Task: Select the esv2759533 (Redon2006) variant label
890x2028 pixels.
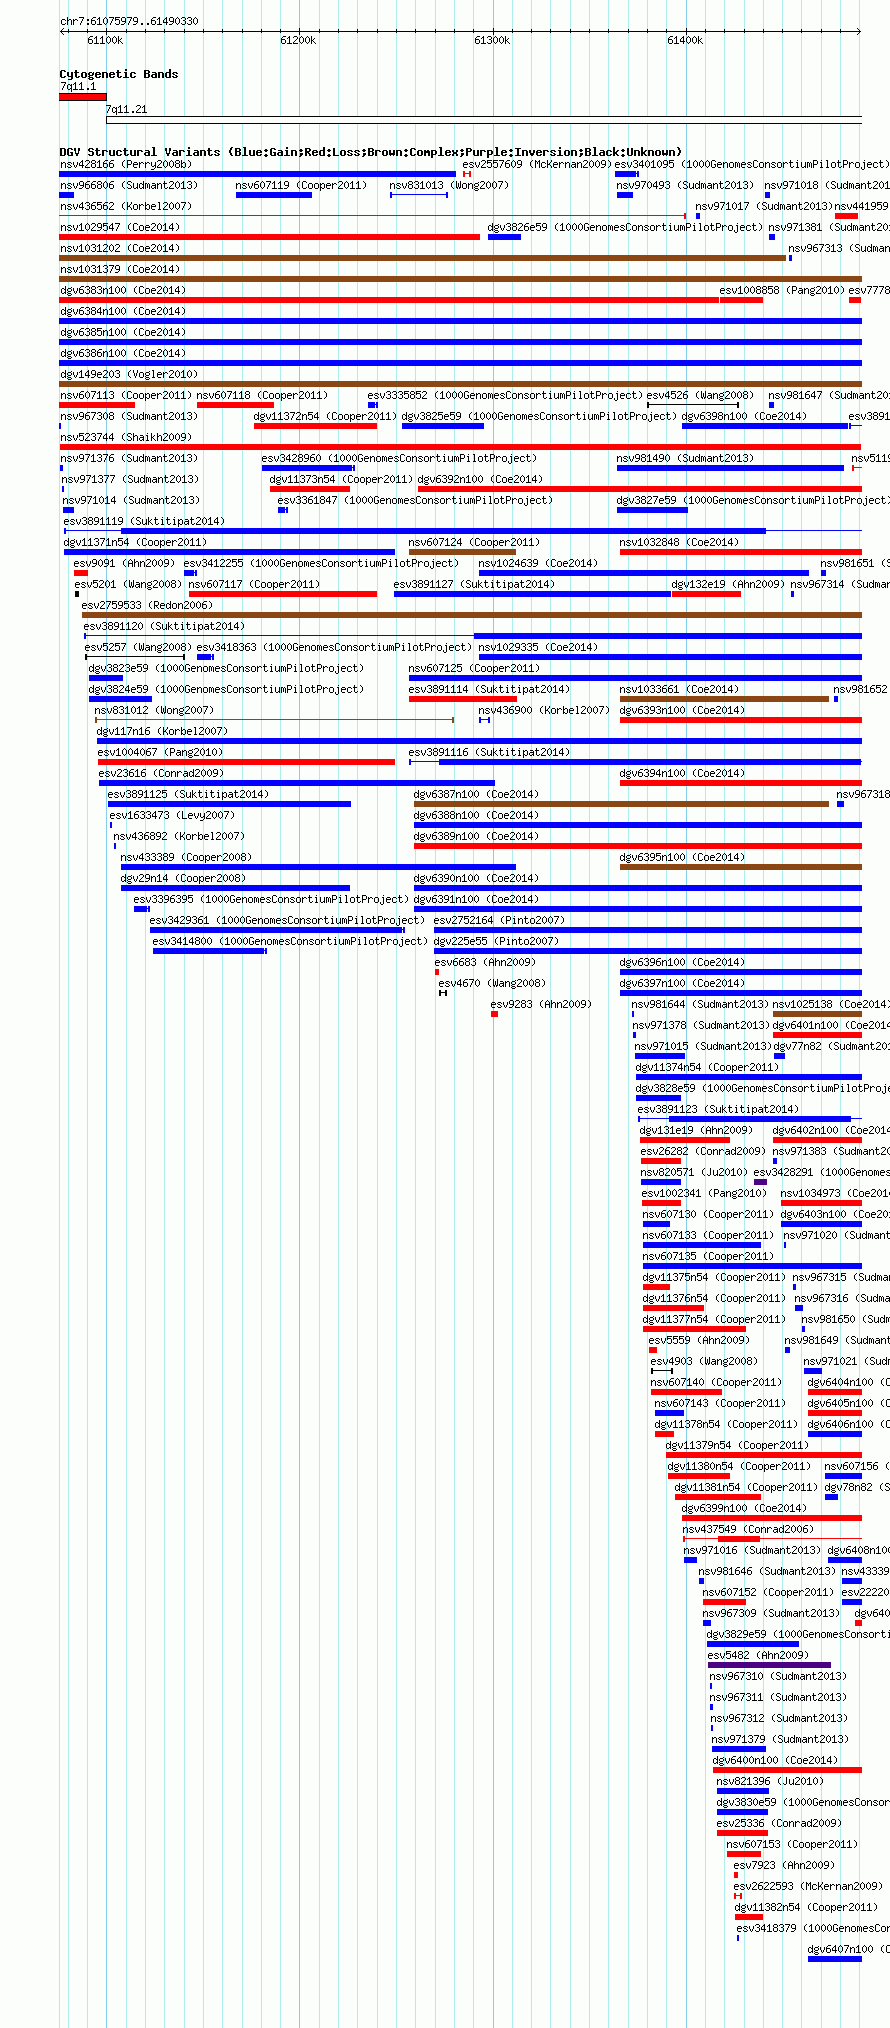Action: click(x=148, y=605)
